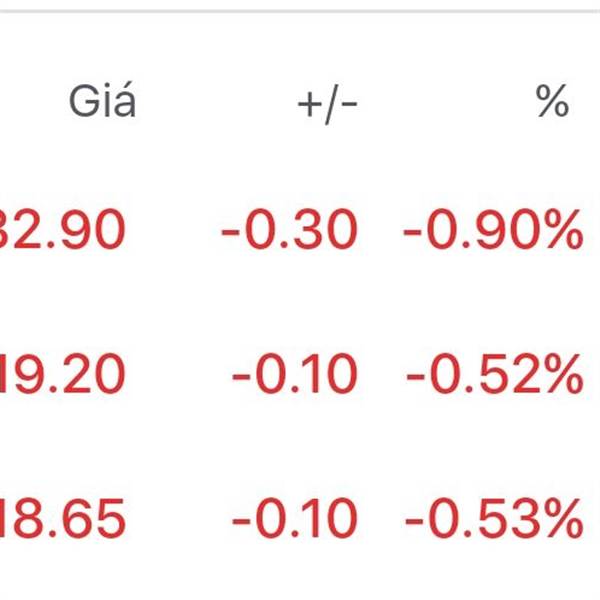Click the -0.10 change beside 19.20
The width and height of the screenshot is (600, 600).
(295, 374)
